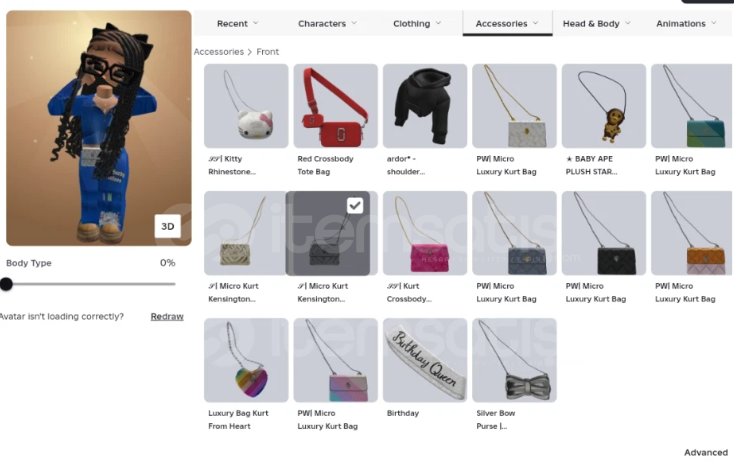Pick the Baby Ape Plush Star accessory
The width and height of the screenshot is (734, 466).
(603, 106)
